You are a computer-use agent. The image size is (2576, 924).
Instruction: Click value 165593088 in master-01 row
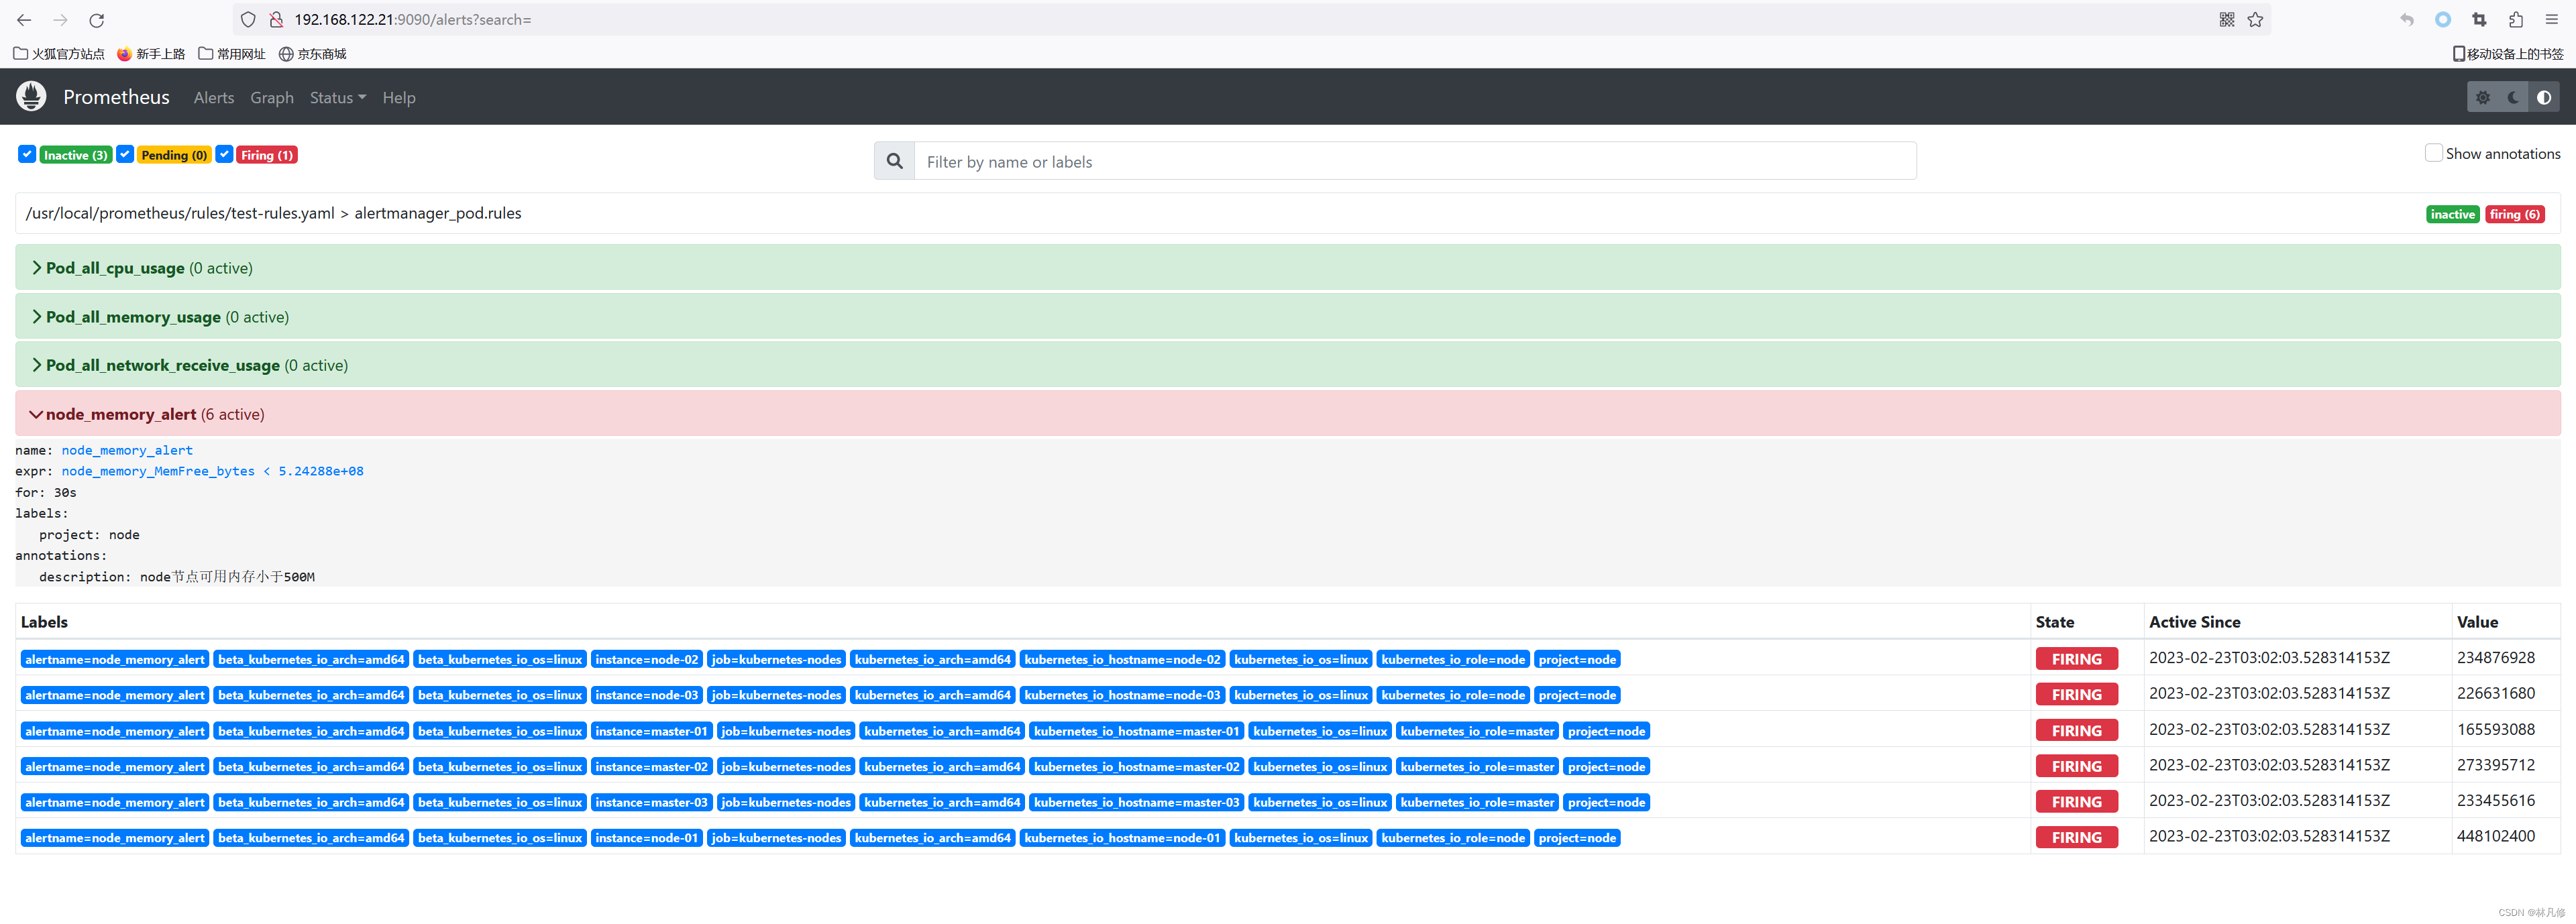(x=2495, y=730)
